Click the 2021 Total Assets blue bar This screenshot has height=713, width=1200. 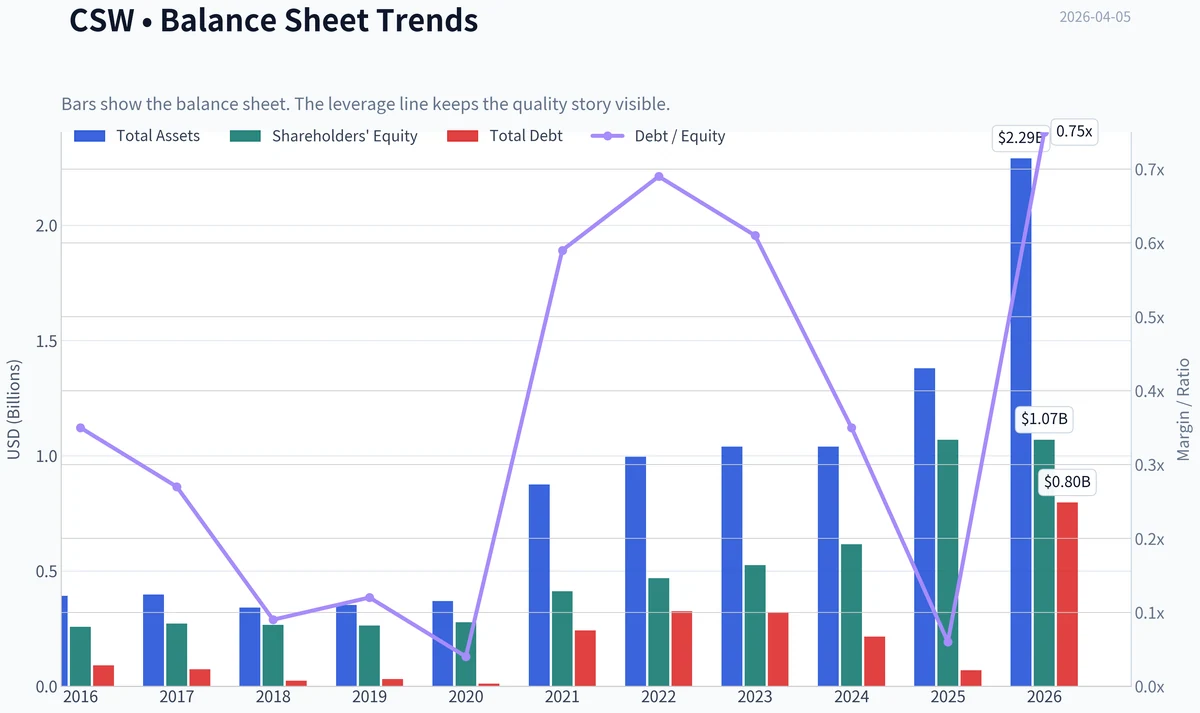[539, 585]
